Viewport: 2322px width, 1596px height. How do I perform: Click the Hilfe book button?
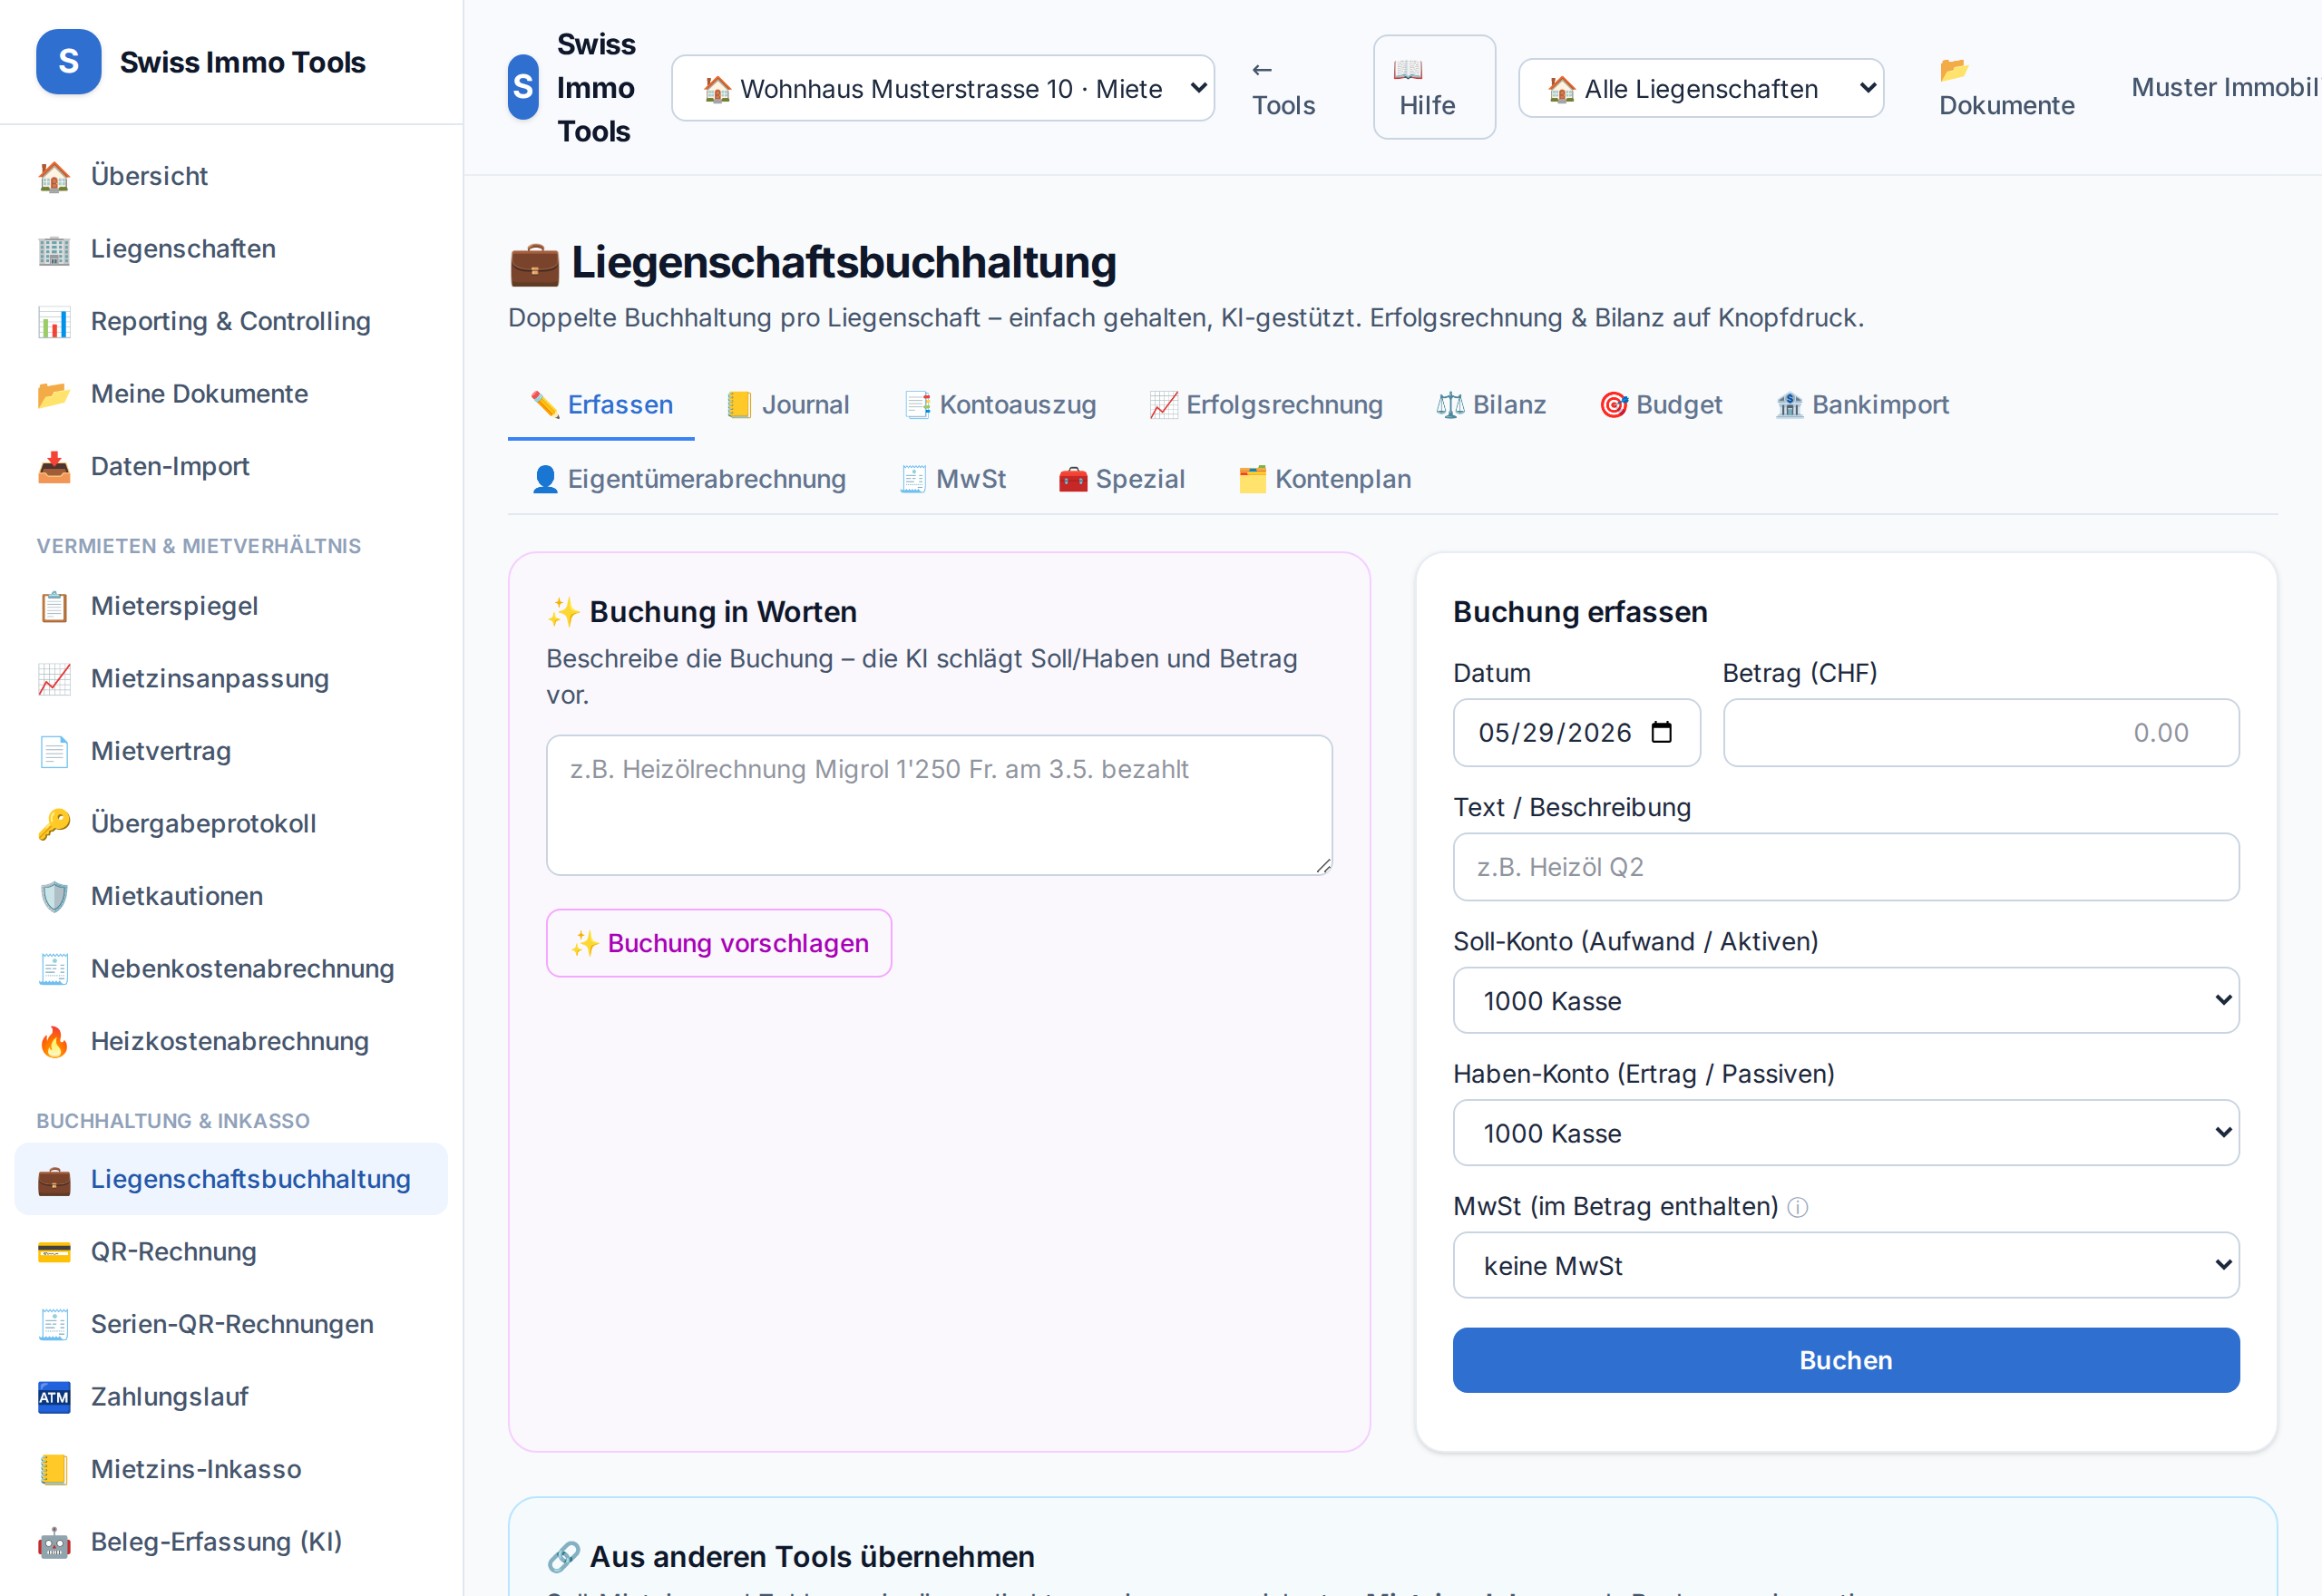(1434, 87)
